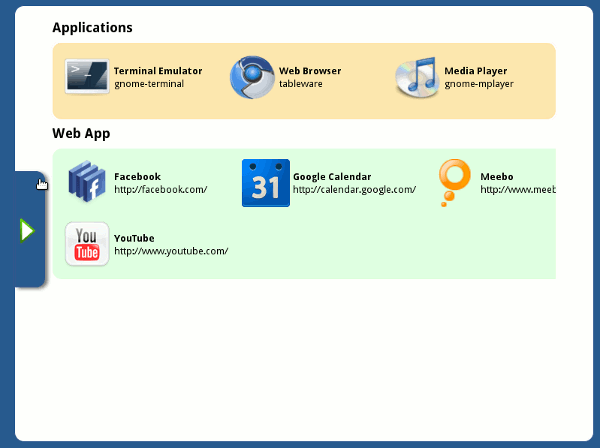Follow the http://facebook.com/ link

pyautogui.click(x=161, y=189)
